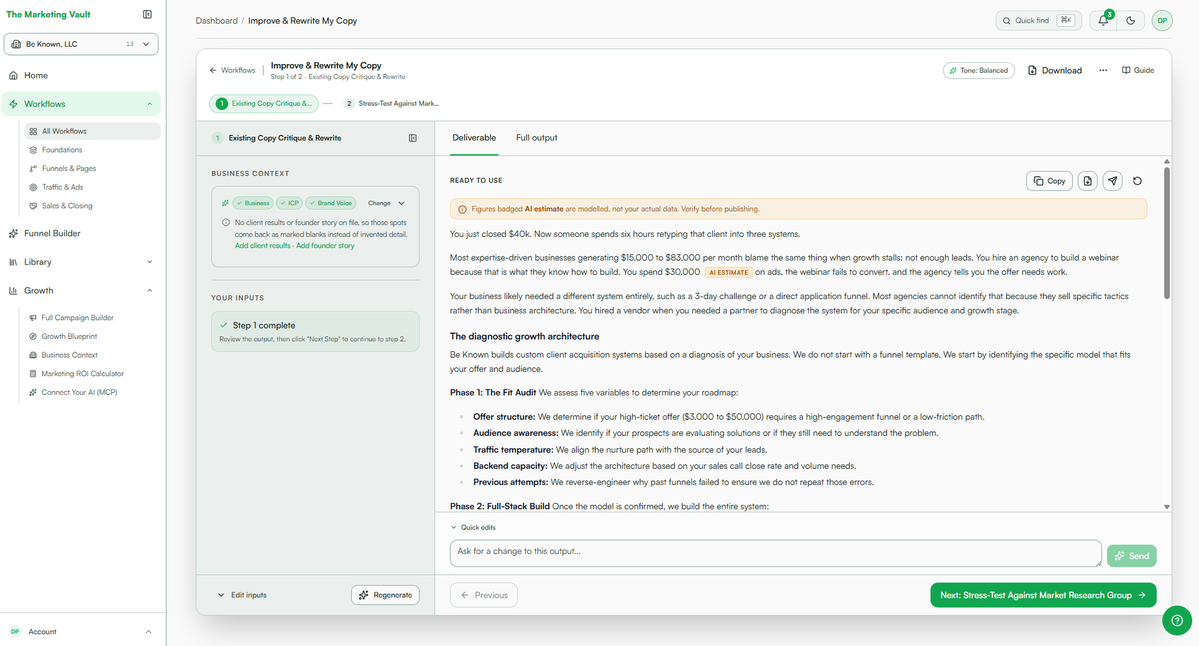1199x646 pixels.
Task: Collapse the Existing Copy Critique panel icon
Action: point(412,138)
